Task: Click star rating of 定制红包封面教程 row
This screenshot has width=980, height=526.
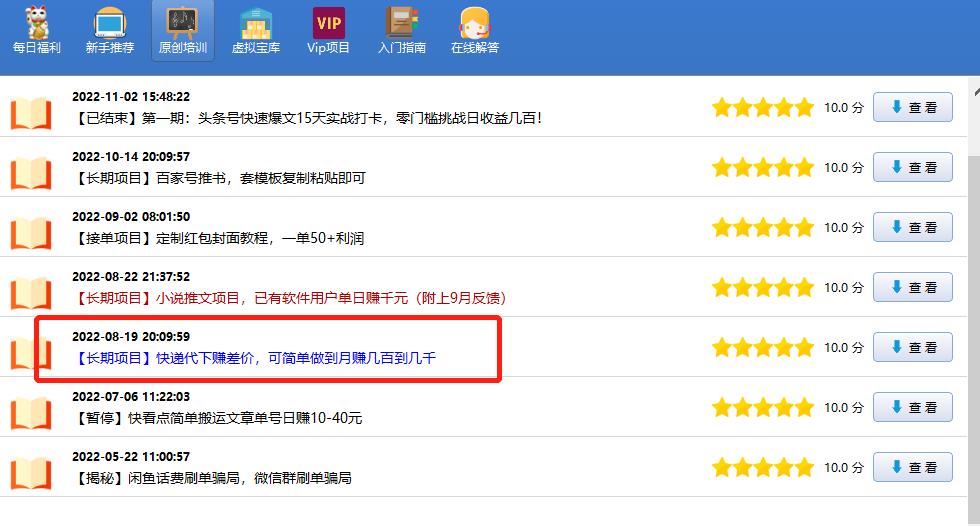Action: 762,227
